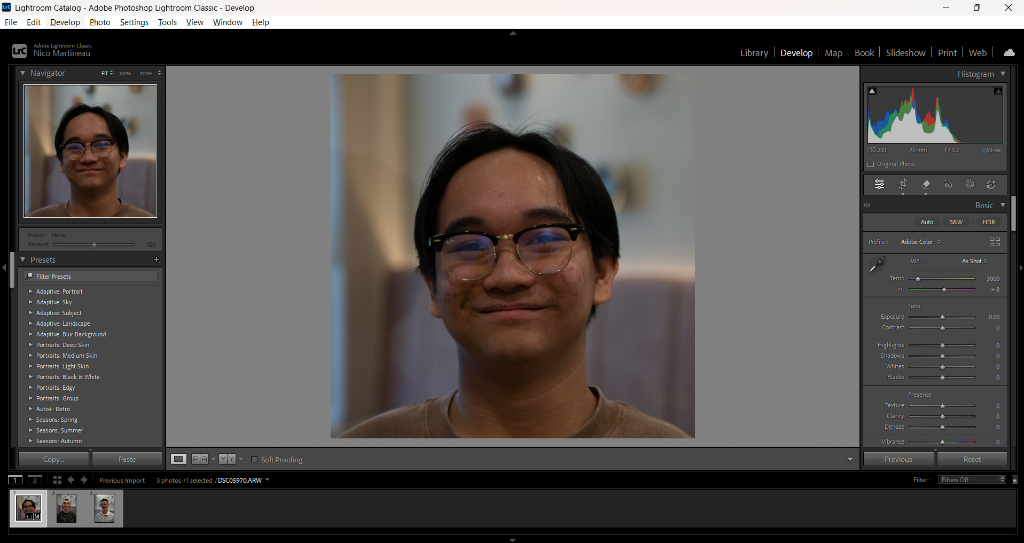The width and height of the screenshot is (1024, 543).
Task: Open the Adobe Color profile dropdown
Action: (x=921, y=242)
